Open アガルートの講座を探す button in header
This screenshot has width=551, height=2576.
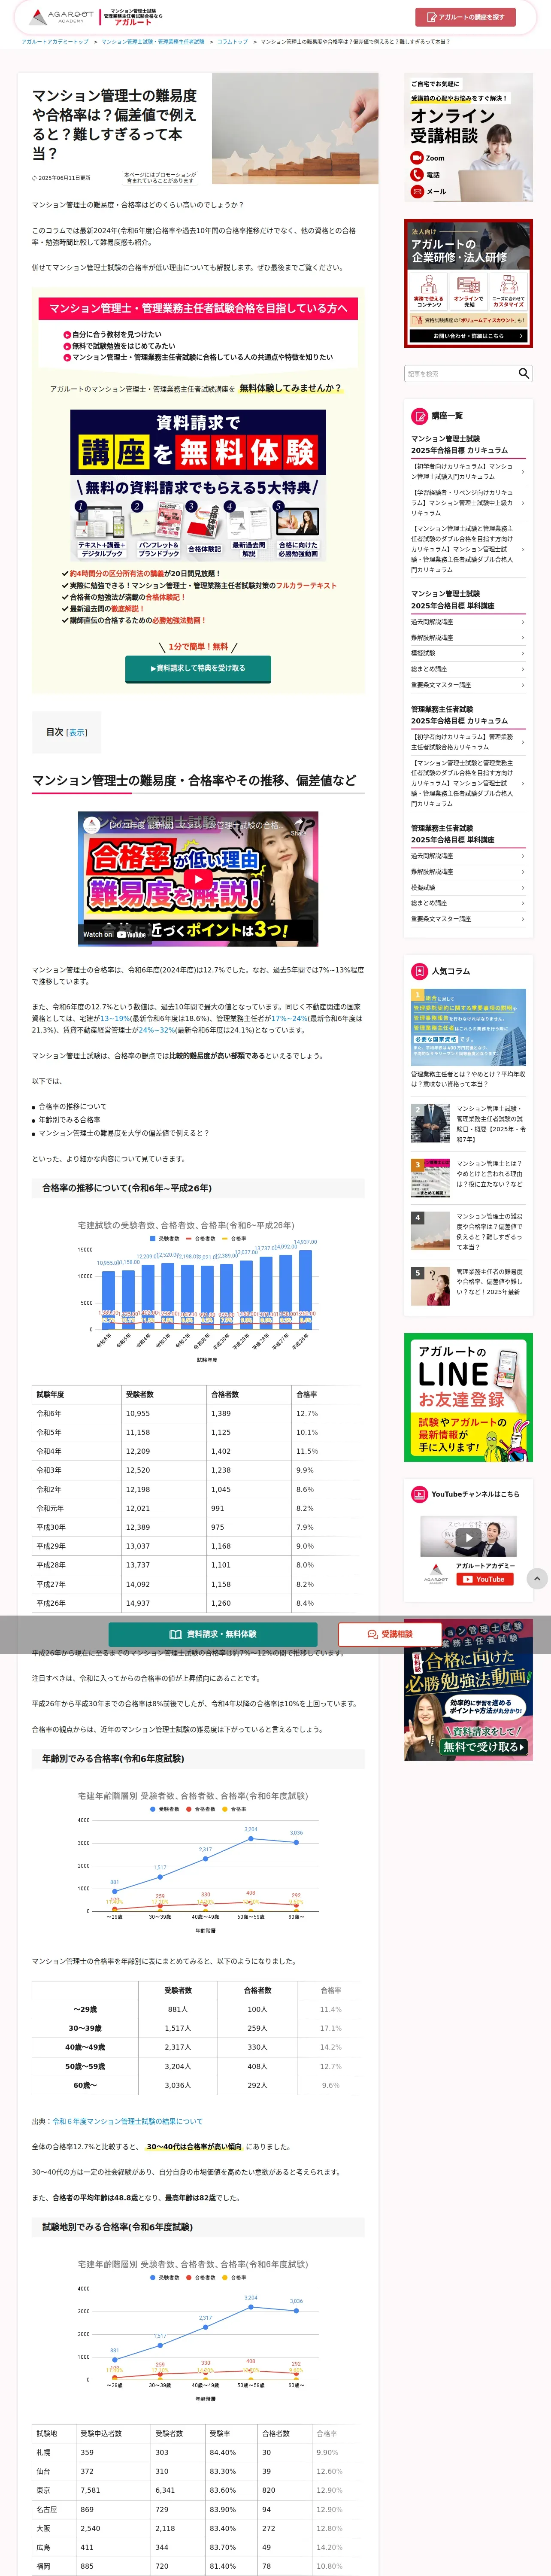[x=465, y=17]
